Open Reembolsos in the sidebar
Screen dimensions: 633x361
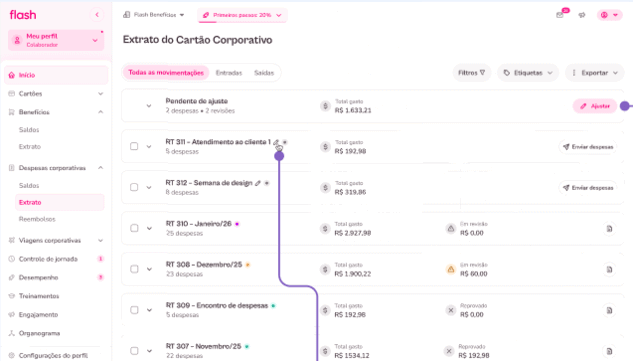(x=37, y=219)
